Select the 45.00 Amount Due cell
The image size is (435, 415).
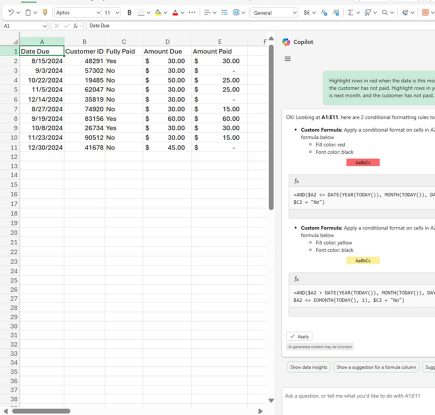167,147
